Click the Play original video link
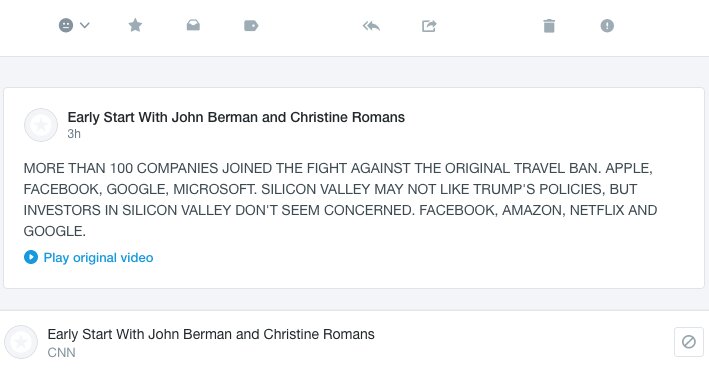The height and width of the screenshot is (373, 709). tap(98, 258)
